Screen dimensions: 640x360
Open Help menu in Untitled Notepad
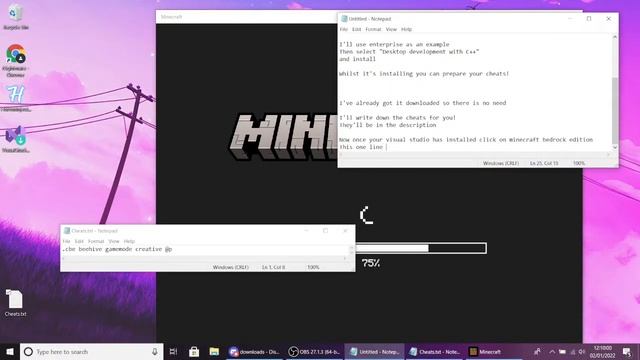pyautogui.click(x=407, y=29)
